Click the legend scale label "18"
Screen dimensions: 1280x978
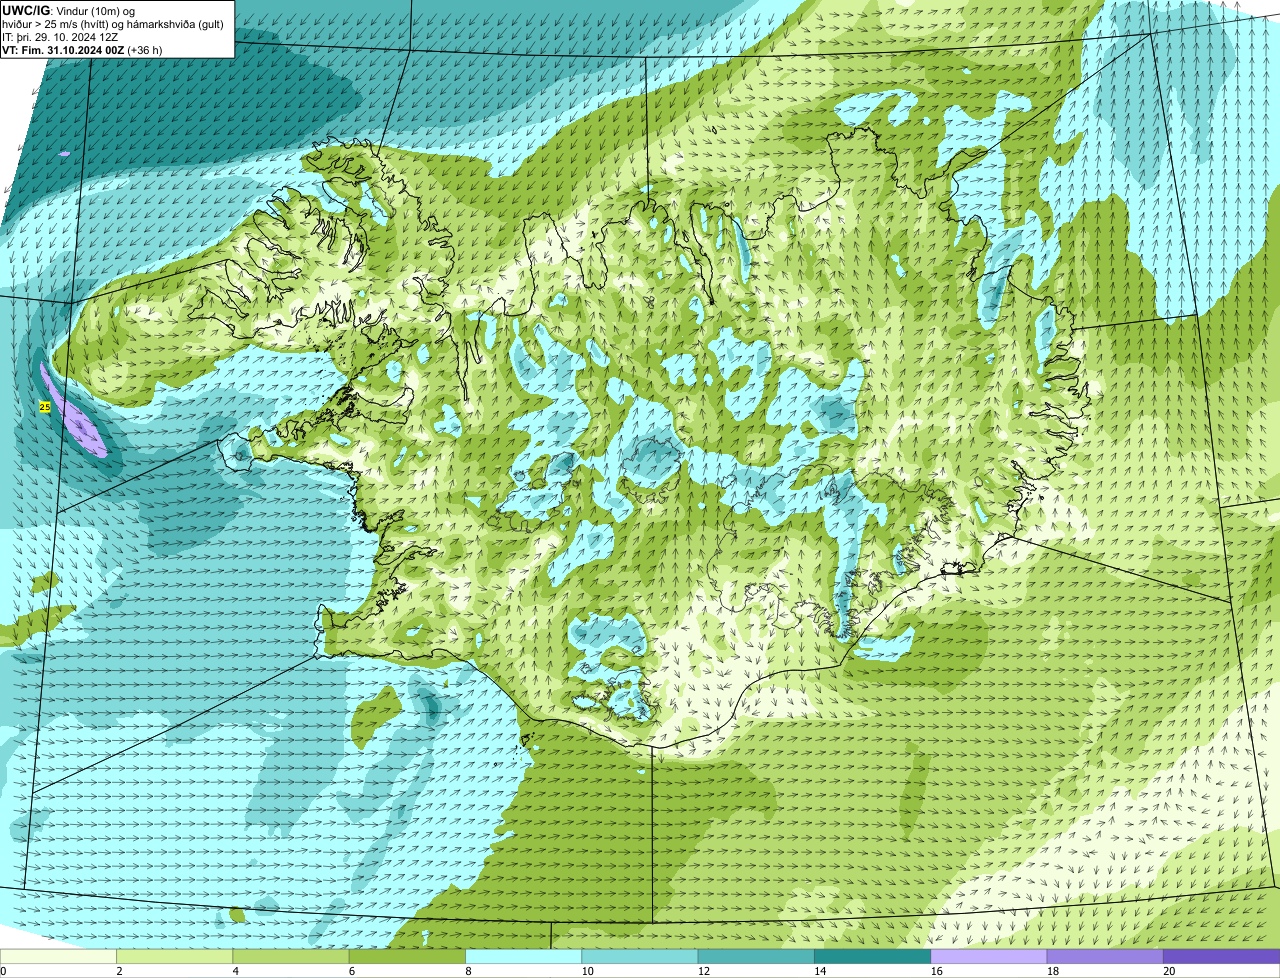tap(1052, 971)
